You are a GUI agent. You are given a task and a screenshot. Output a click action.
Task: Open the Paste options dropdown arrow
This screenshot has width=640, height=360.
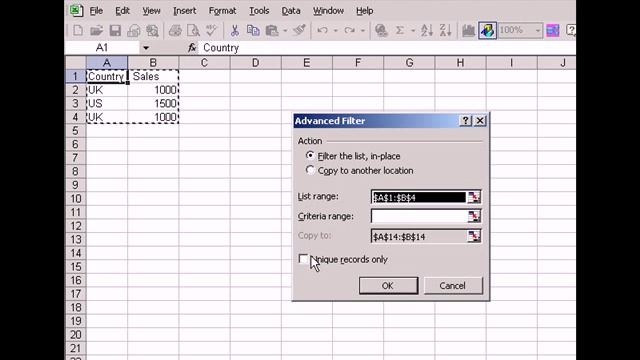click(x=285, y=31)
